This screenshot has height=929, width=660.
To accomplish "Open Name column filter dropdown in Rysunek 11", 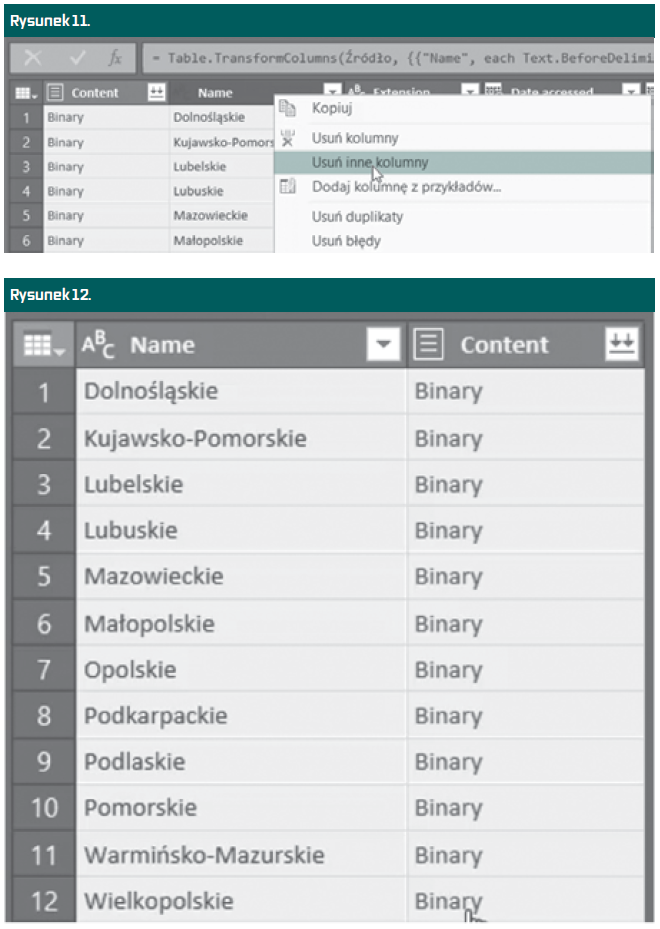I will (x=332, y=91).
